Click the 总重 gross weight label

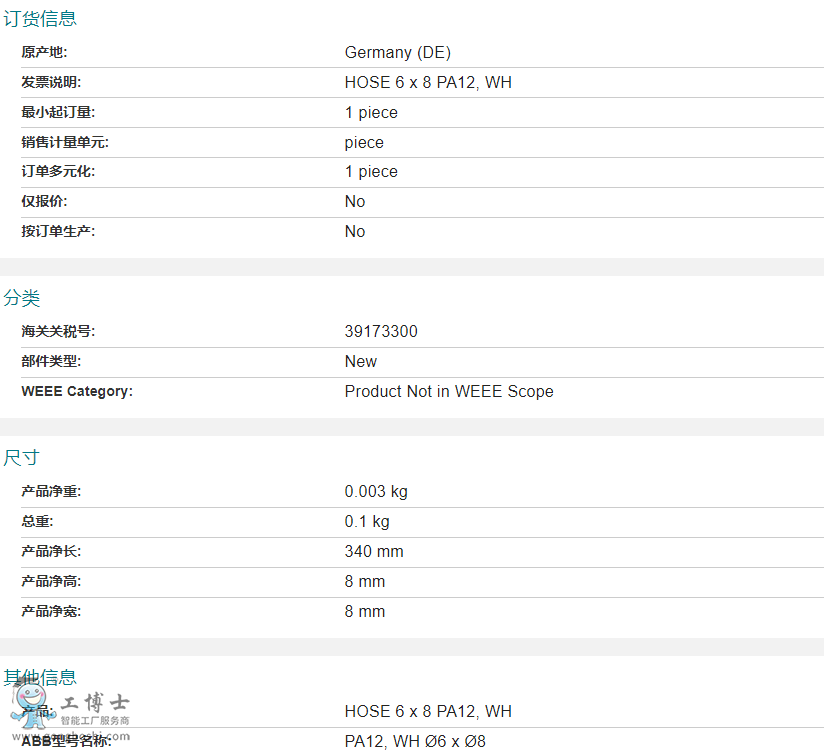coord(37,521)
